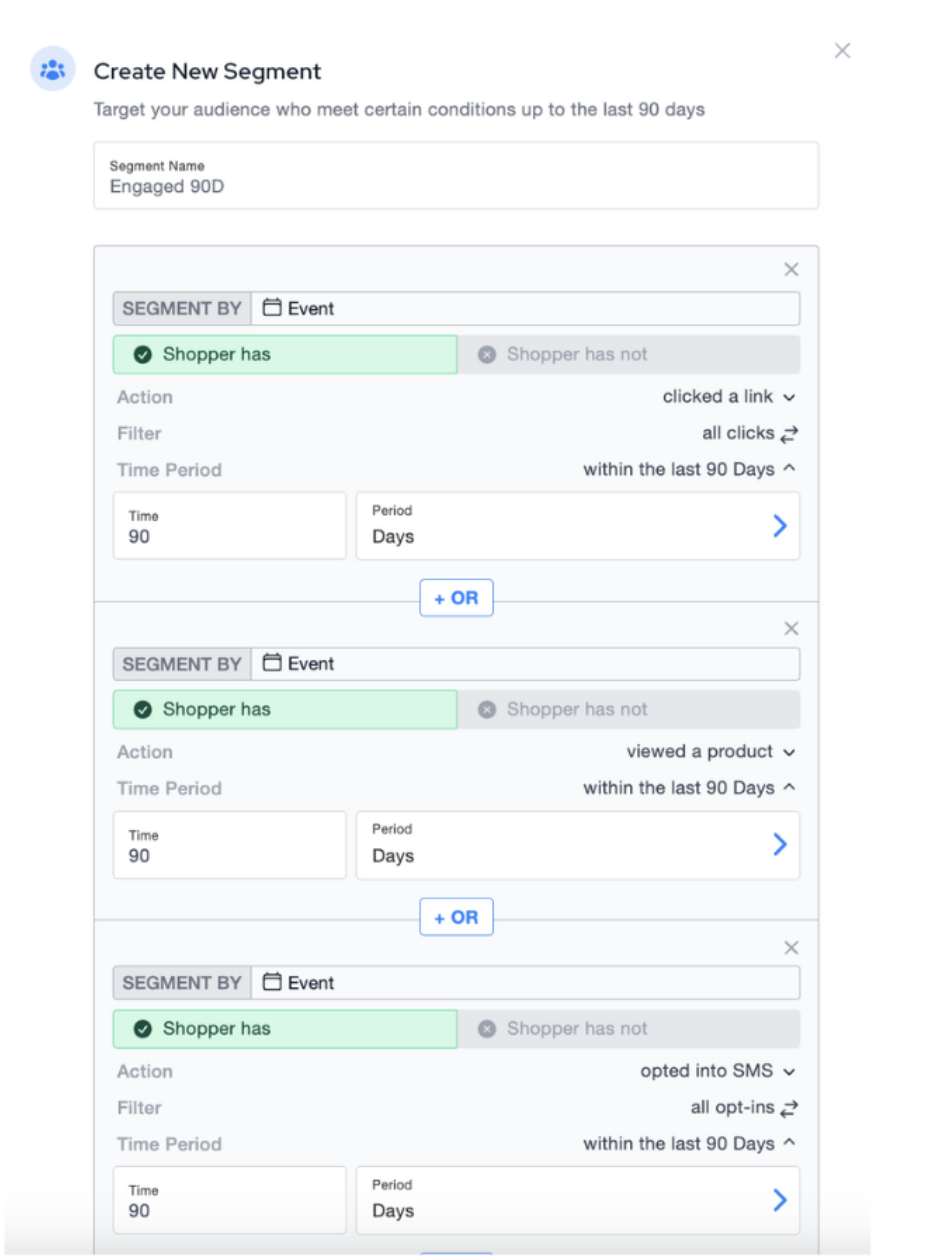Open Period arrow in clicked a link block

[x=780, y=526]
